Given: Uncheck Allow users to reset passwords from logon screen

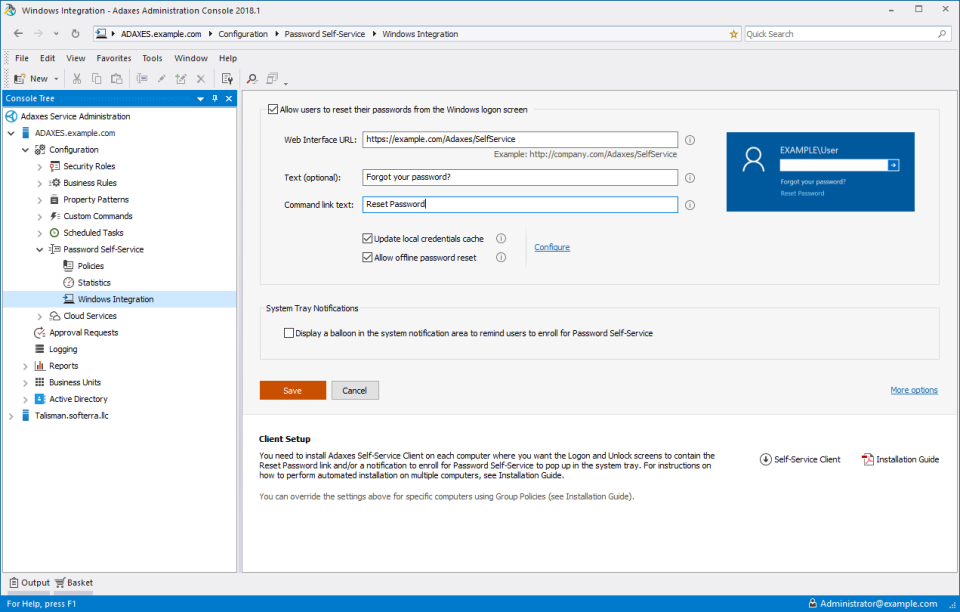Looking at the screenshot, I should coord(271,109).
